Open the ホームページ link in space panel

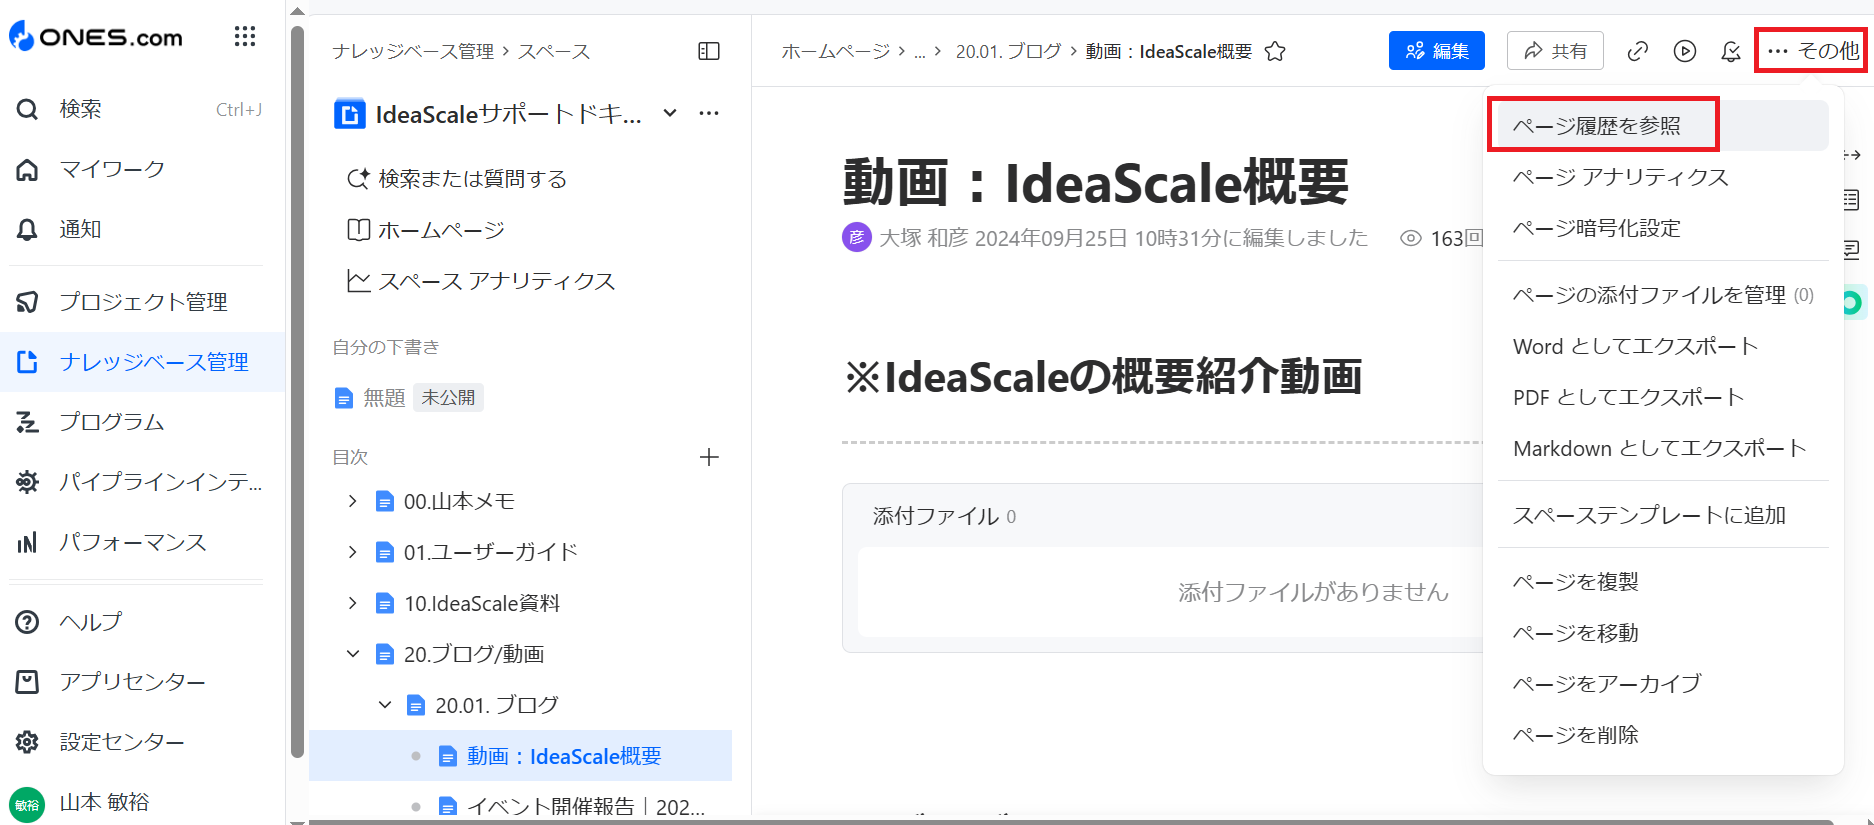pos(426,230)
